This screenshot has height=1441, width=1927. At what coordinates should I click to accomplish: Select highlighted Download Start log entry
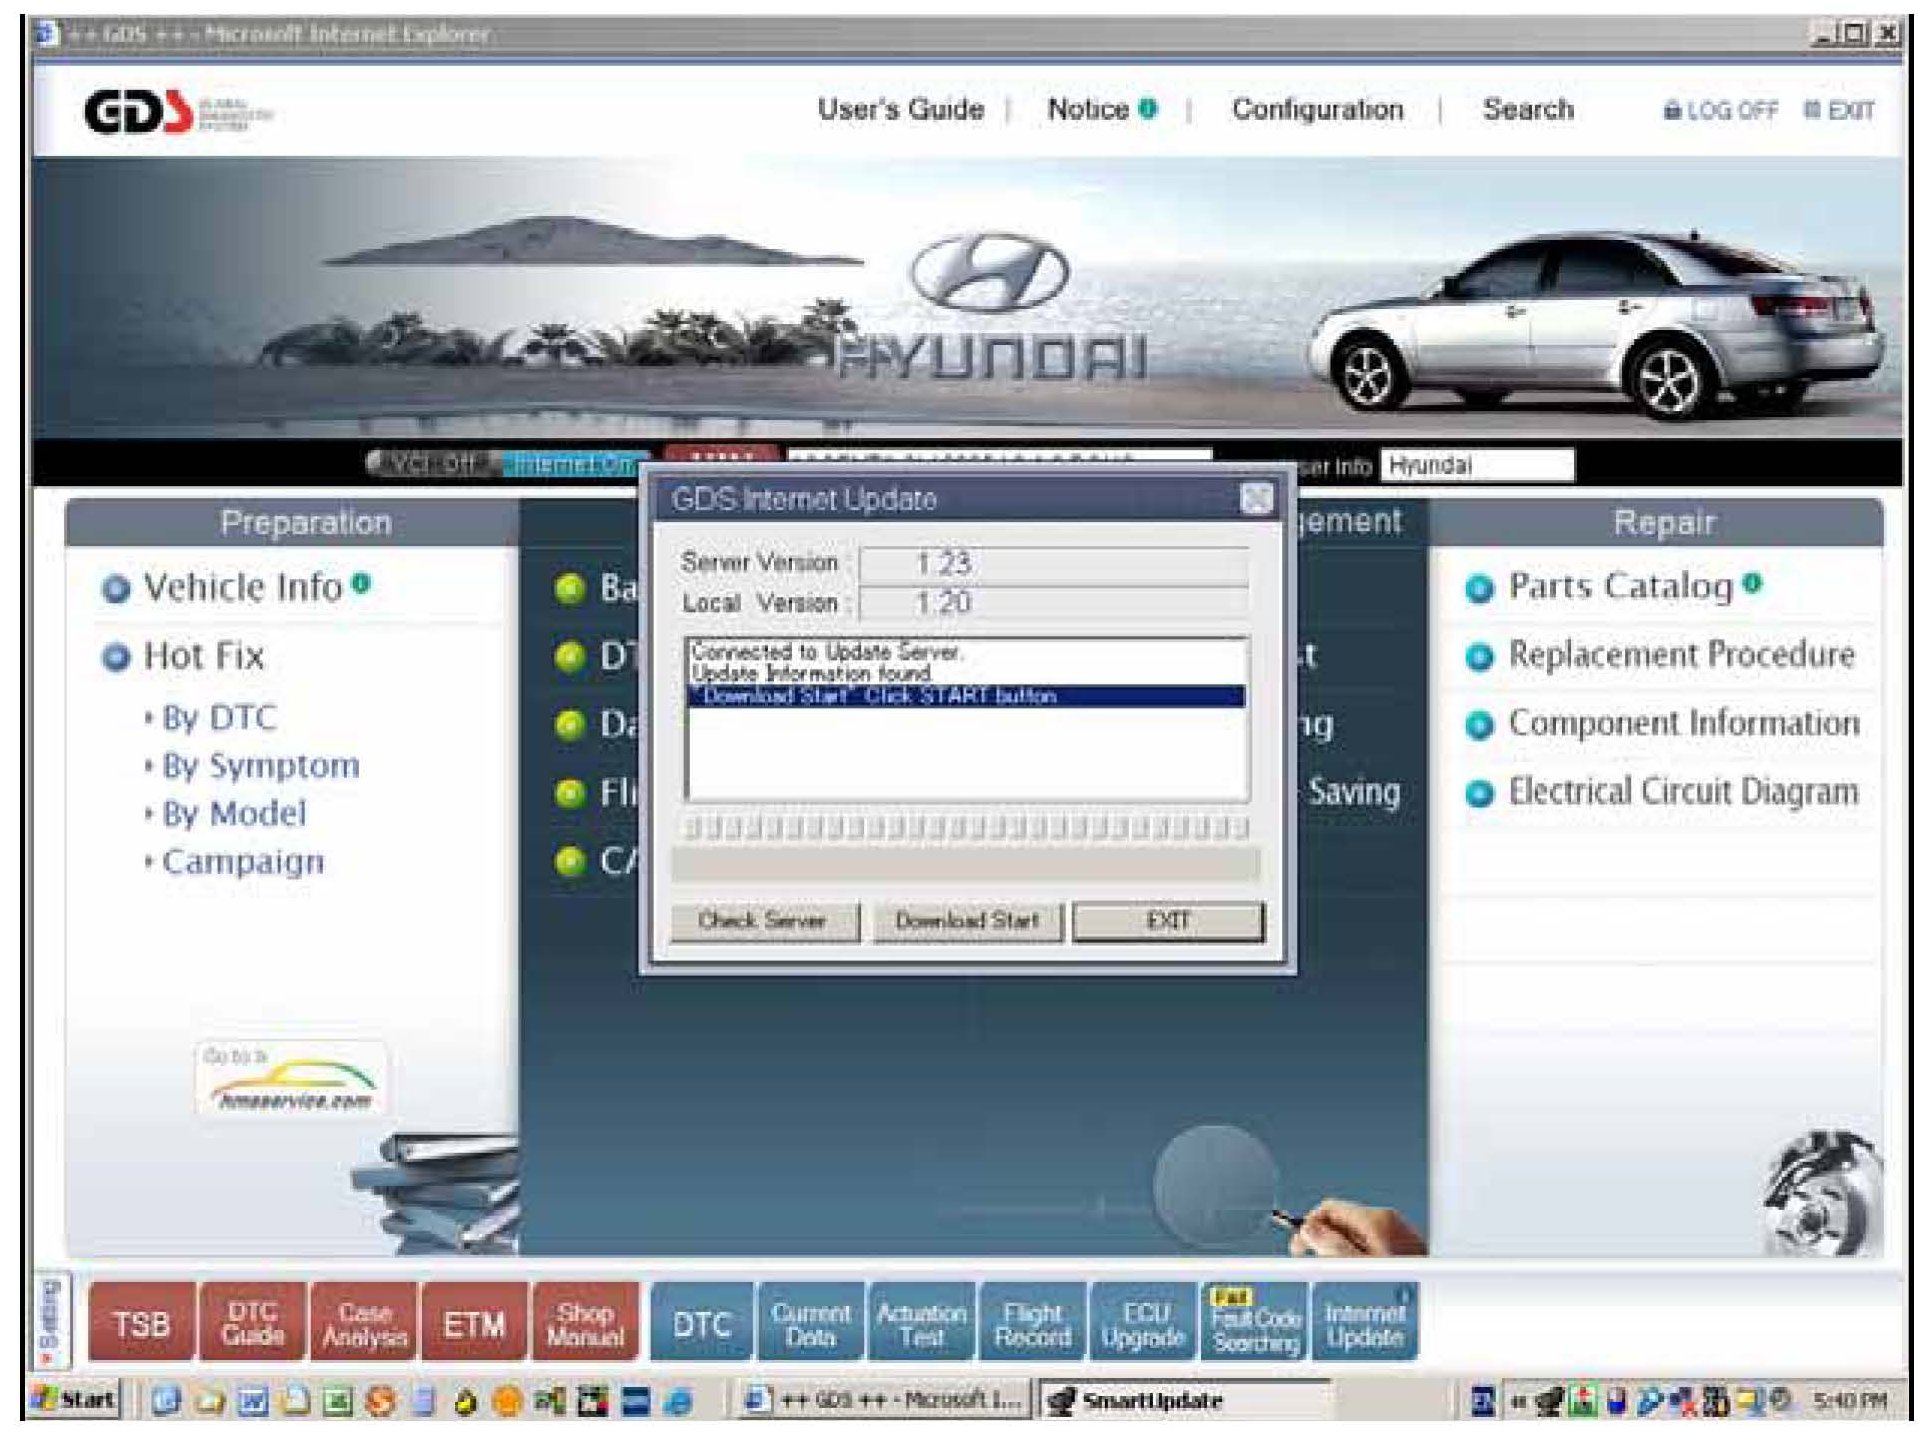[x=965, y=696]
